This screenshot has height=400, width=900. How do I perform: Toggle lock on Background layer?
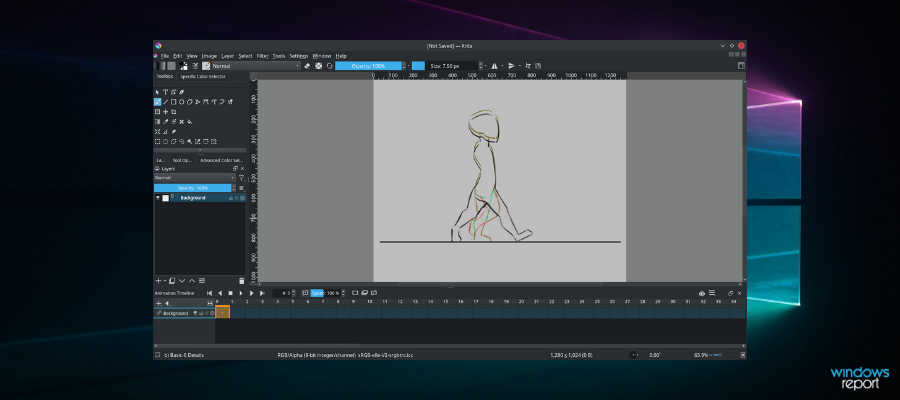(231, 198)
